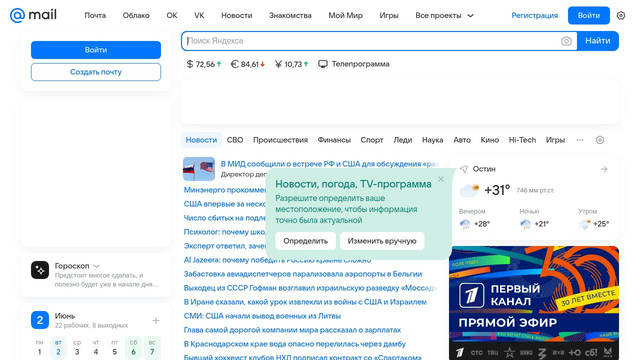
Task: Open Игры in top navigation
Action: tap(389, 16)
